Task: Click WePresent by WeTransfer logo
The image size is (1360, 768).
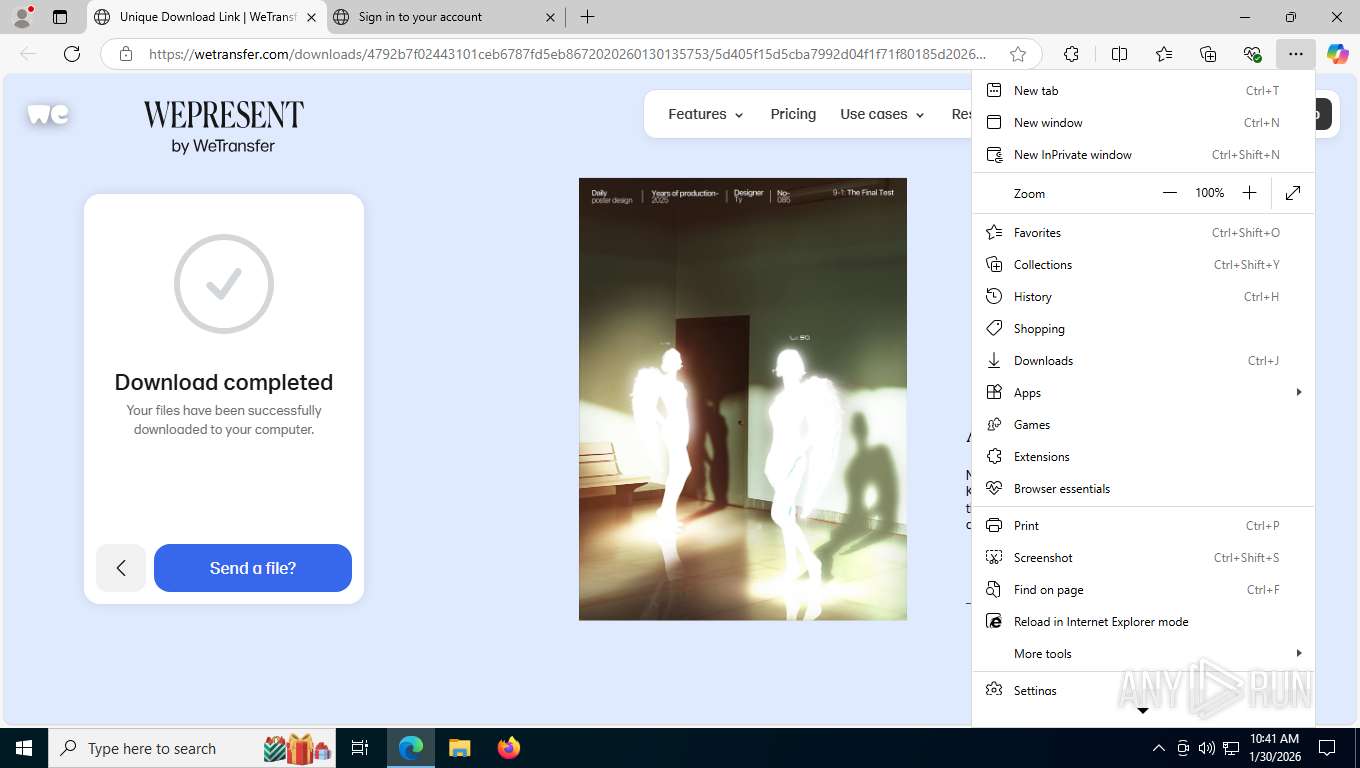Action: pos(223,127)
